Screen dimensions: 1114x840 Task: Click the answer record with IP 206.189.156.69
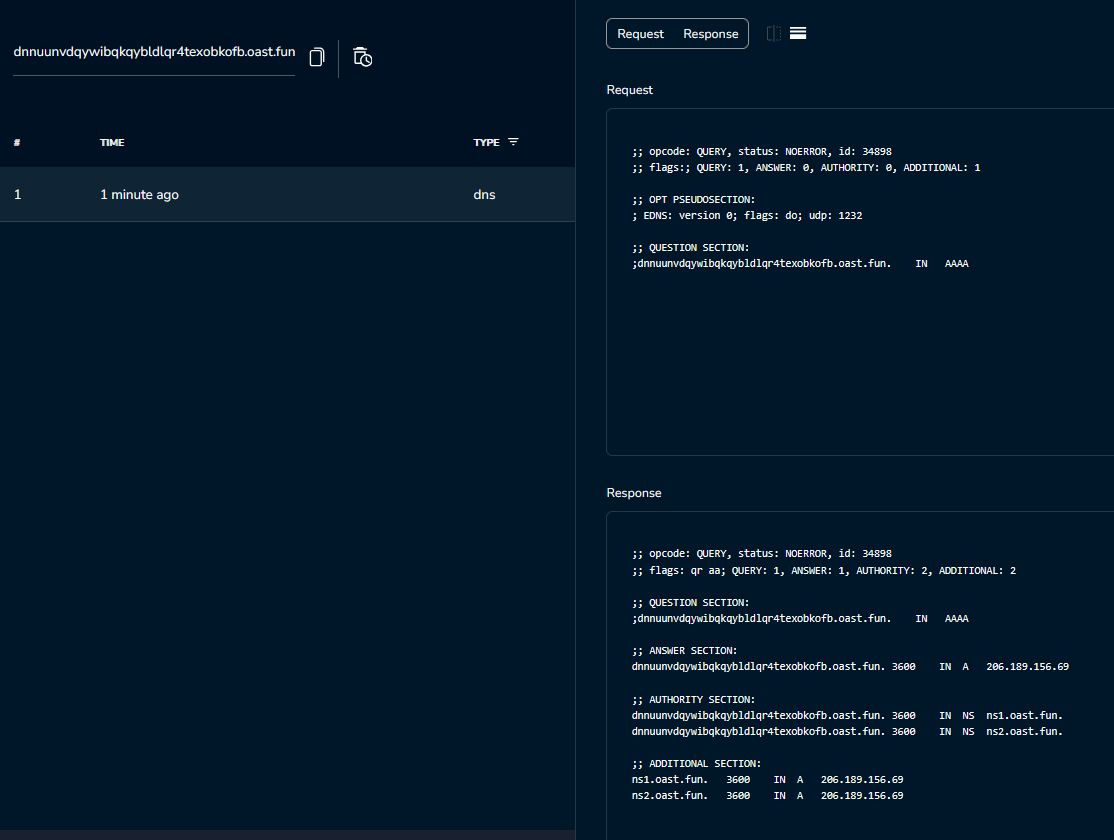[850, 667]
